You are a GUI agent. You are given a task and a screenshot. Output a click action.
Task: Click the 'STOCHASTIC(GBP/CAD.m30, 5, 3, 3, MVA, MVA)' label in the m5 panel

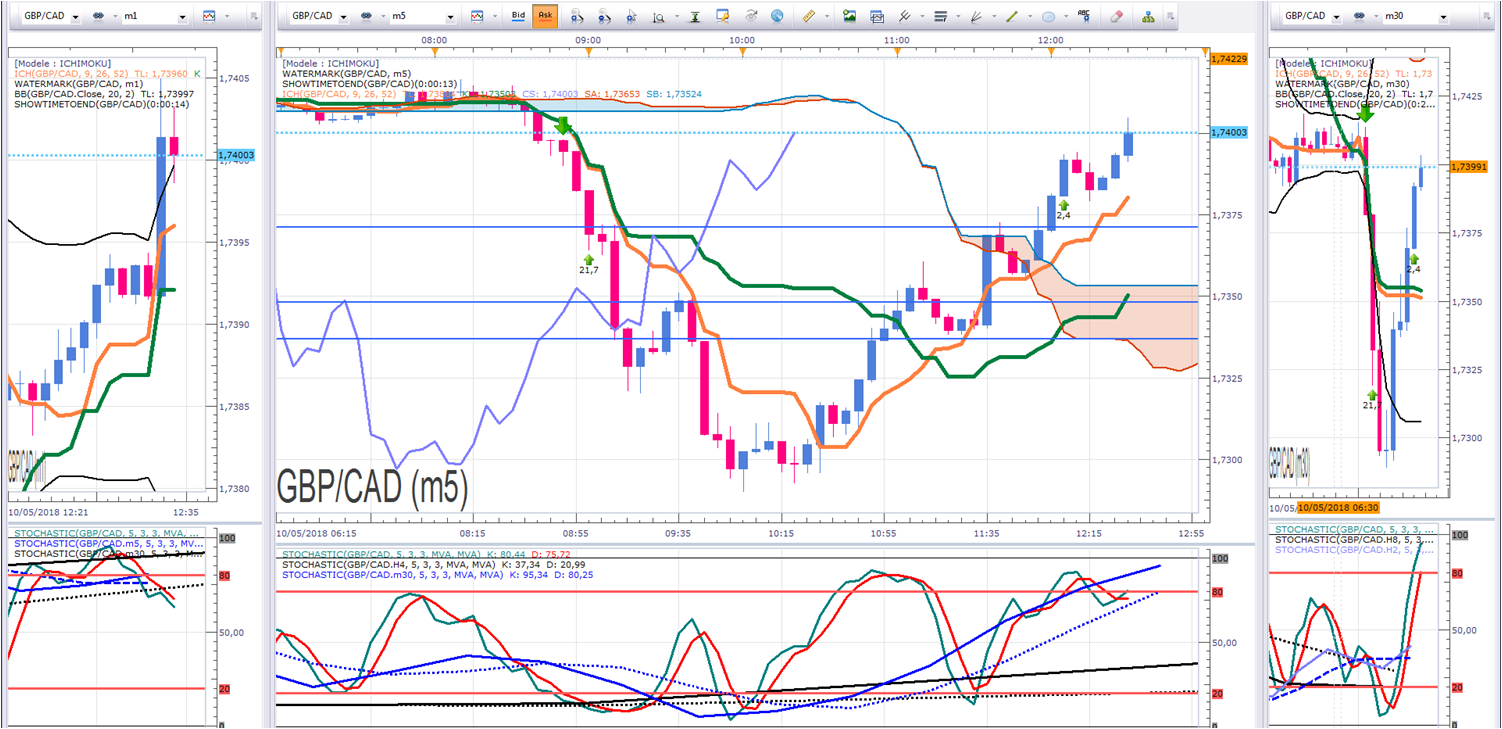(x=393, y=575)
